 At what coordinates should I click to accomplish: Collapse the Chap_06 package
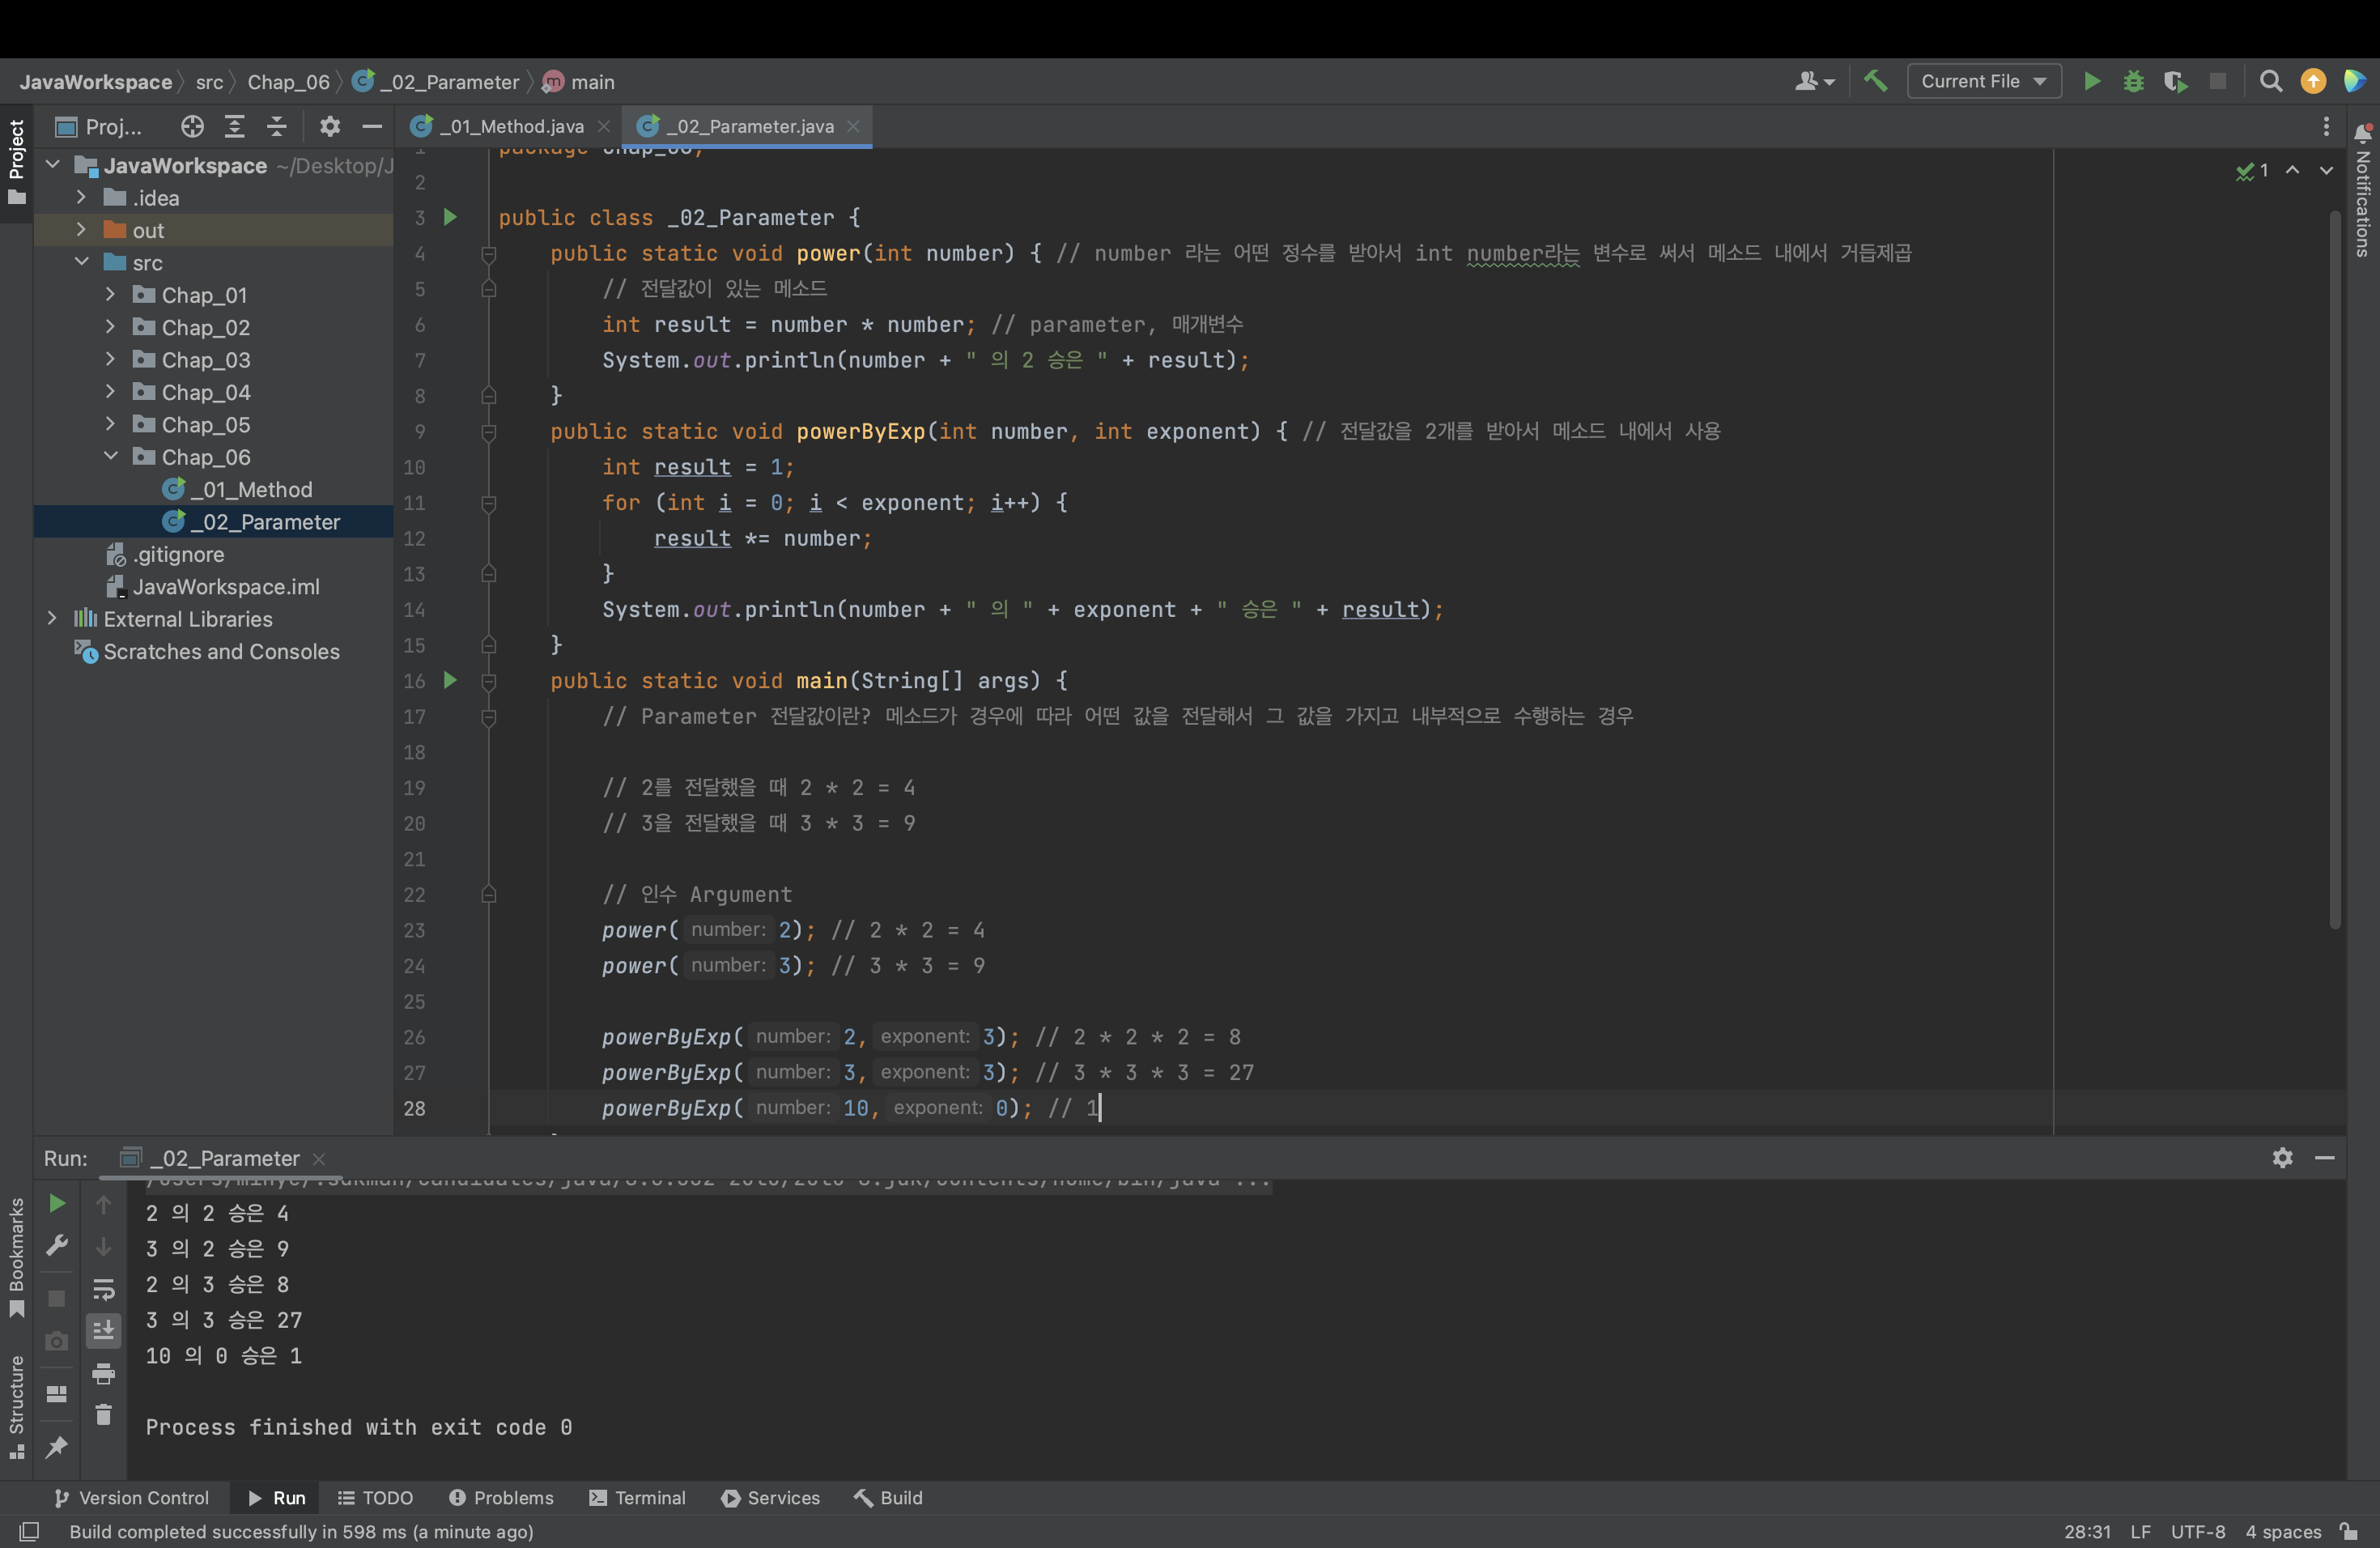tap(110, 457)
